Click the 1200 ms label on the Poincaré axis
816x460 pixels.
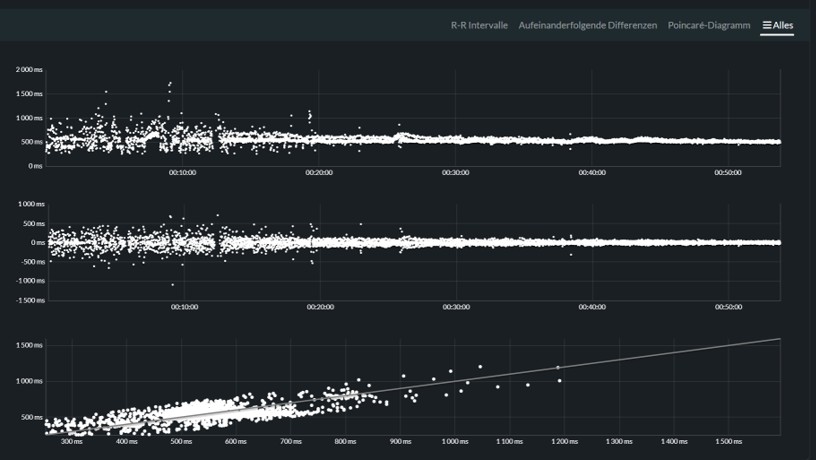565,441
